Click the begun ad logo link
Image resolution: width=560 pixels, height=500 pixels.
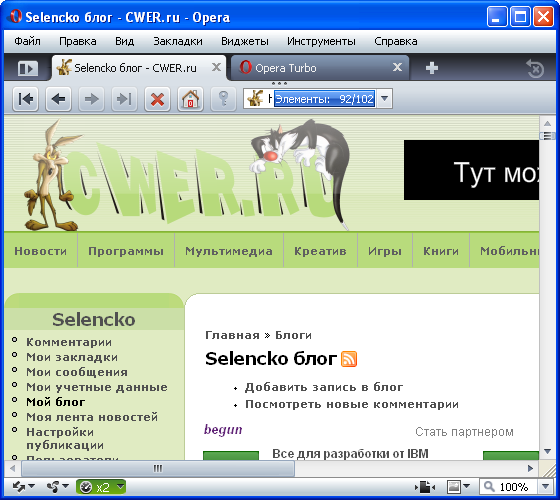[x=223, y=430]
